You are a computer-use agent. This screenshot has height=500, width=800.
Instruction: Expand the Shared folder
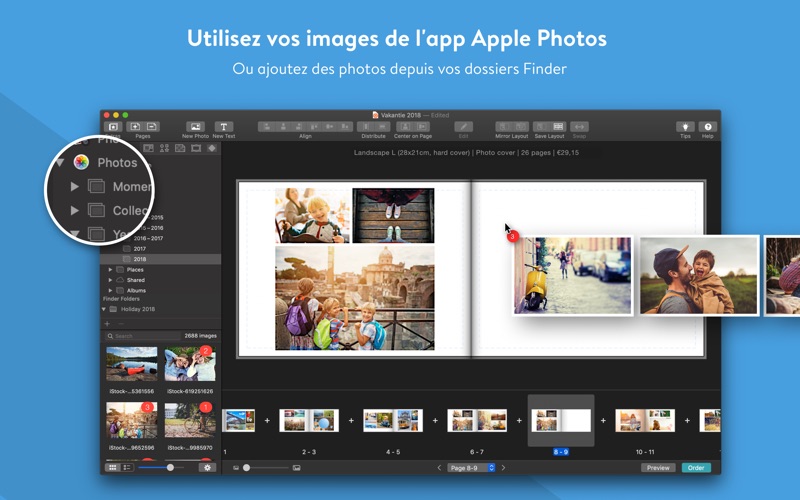pyautogui.click(x=110, y=280)
